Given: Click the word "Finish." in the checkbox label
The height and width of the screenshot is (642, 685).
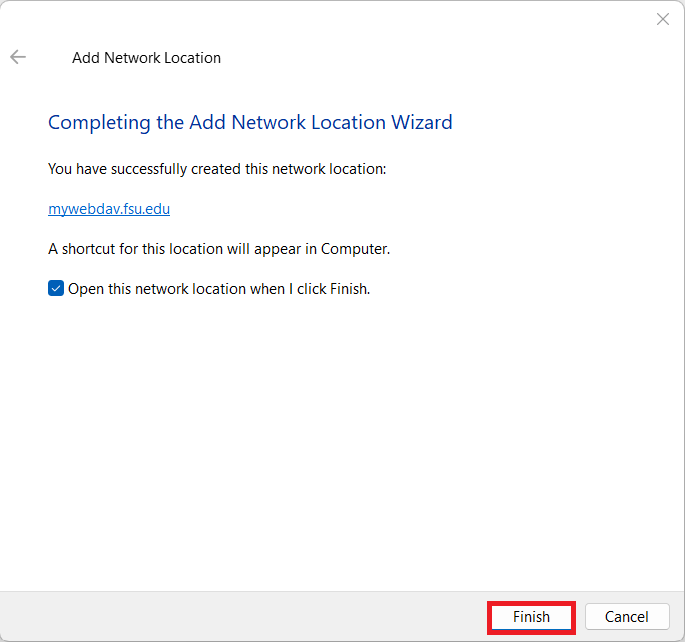Looking at the screenshot, I should tap(348, 289).
